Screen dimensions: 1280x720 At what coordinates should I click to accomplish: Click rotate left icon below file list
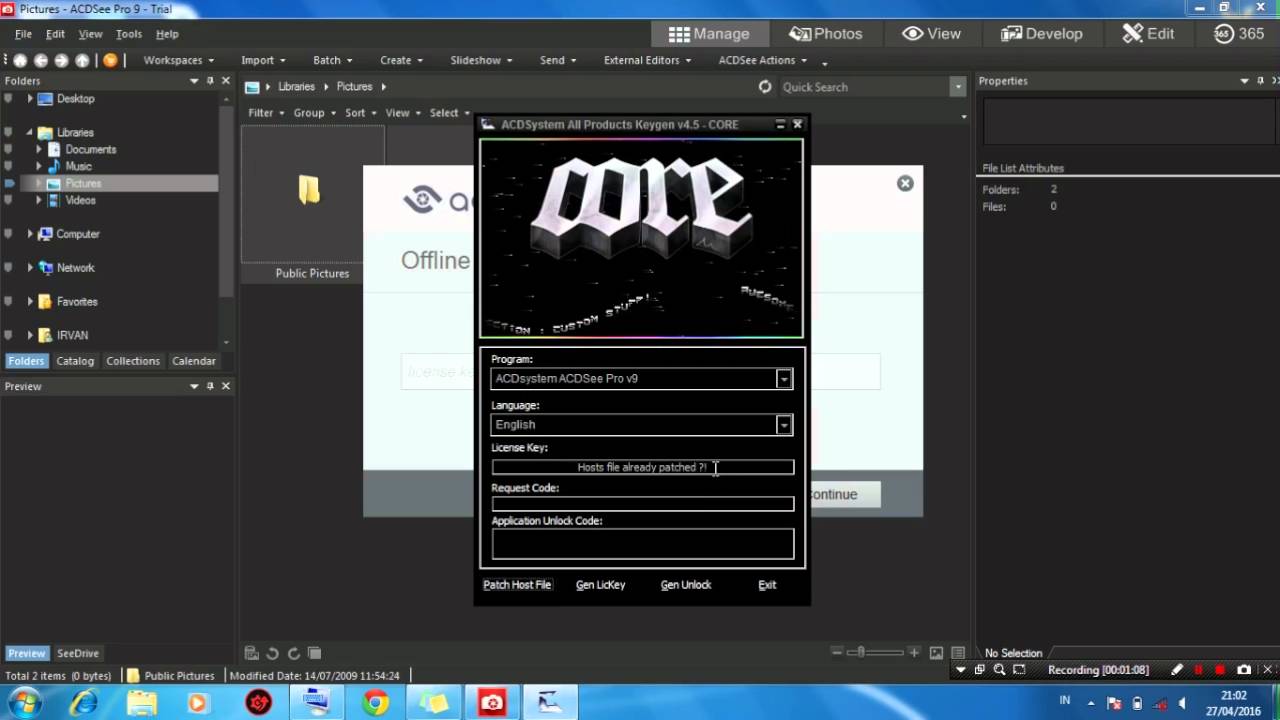pos(272,653)
